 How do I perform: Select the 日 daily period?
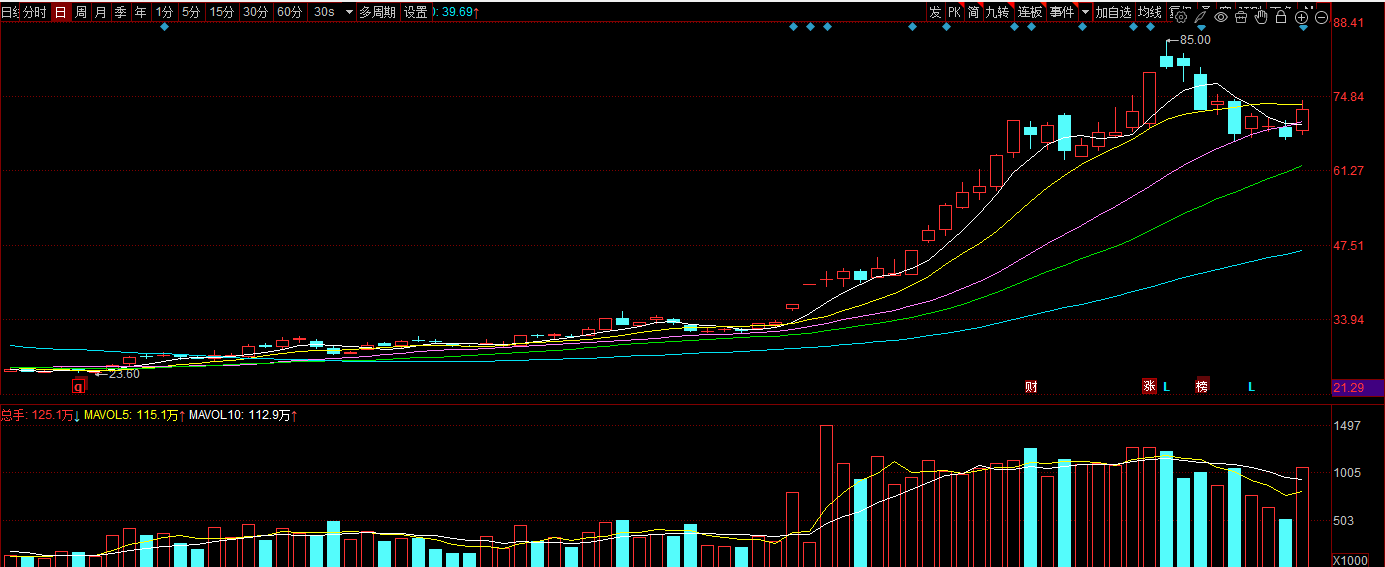coord(60,12)
